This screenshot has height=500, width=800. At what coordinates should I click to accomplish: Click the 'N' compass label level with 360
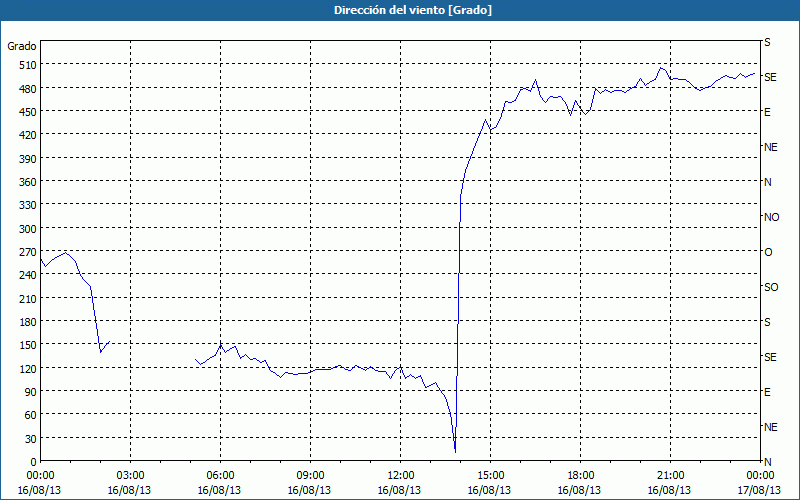tap(768, 182)
